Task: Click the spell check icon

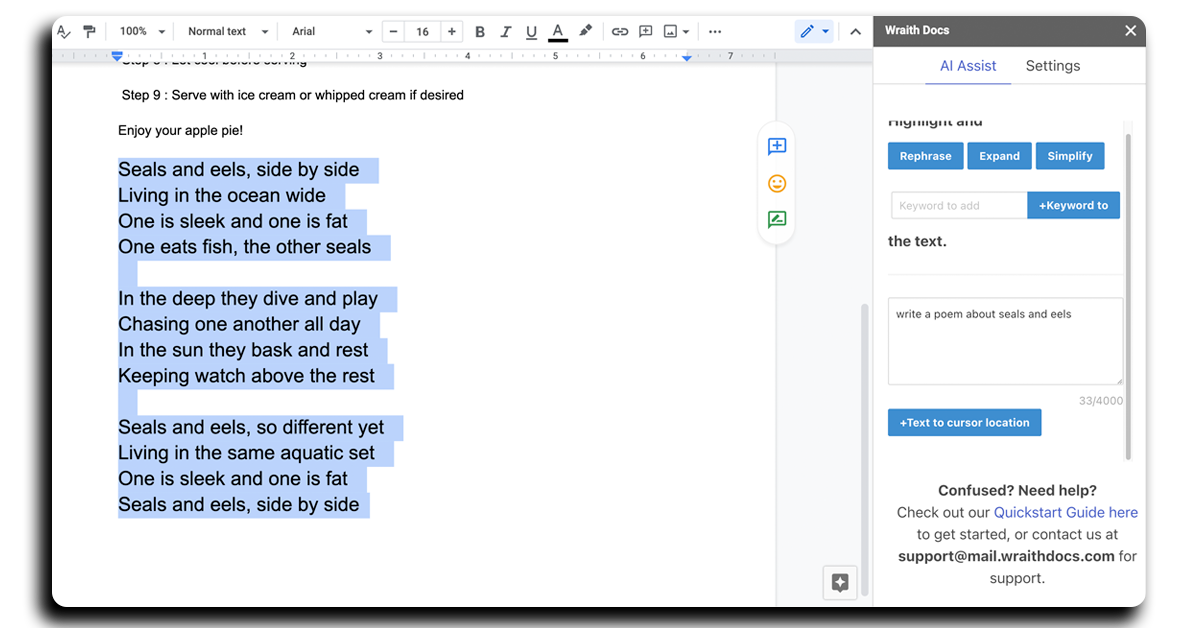Action: 64,32
